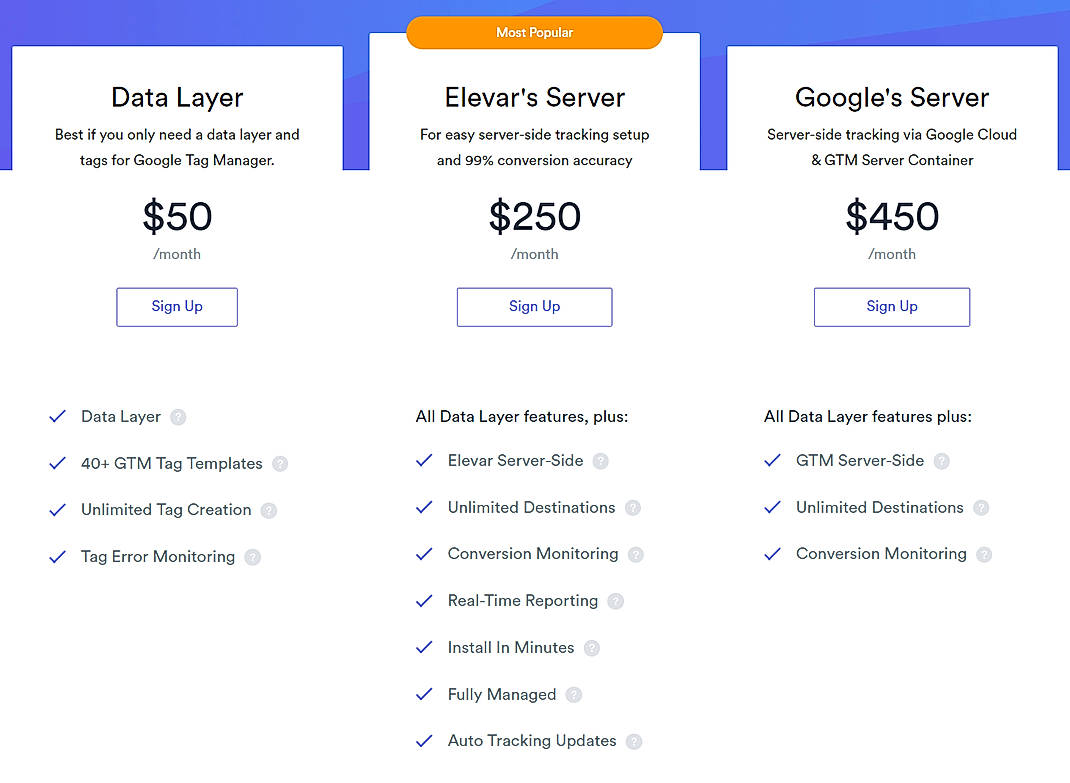Click the checkmark beside Fully Managed
The height and width of the screenshot is (783, 1070).
tap(424, 694)
